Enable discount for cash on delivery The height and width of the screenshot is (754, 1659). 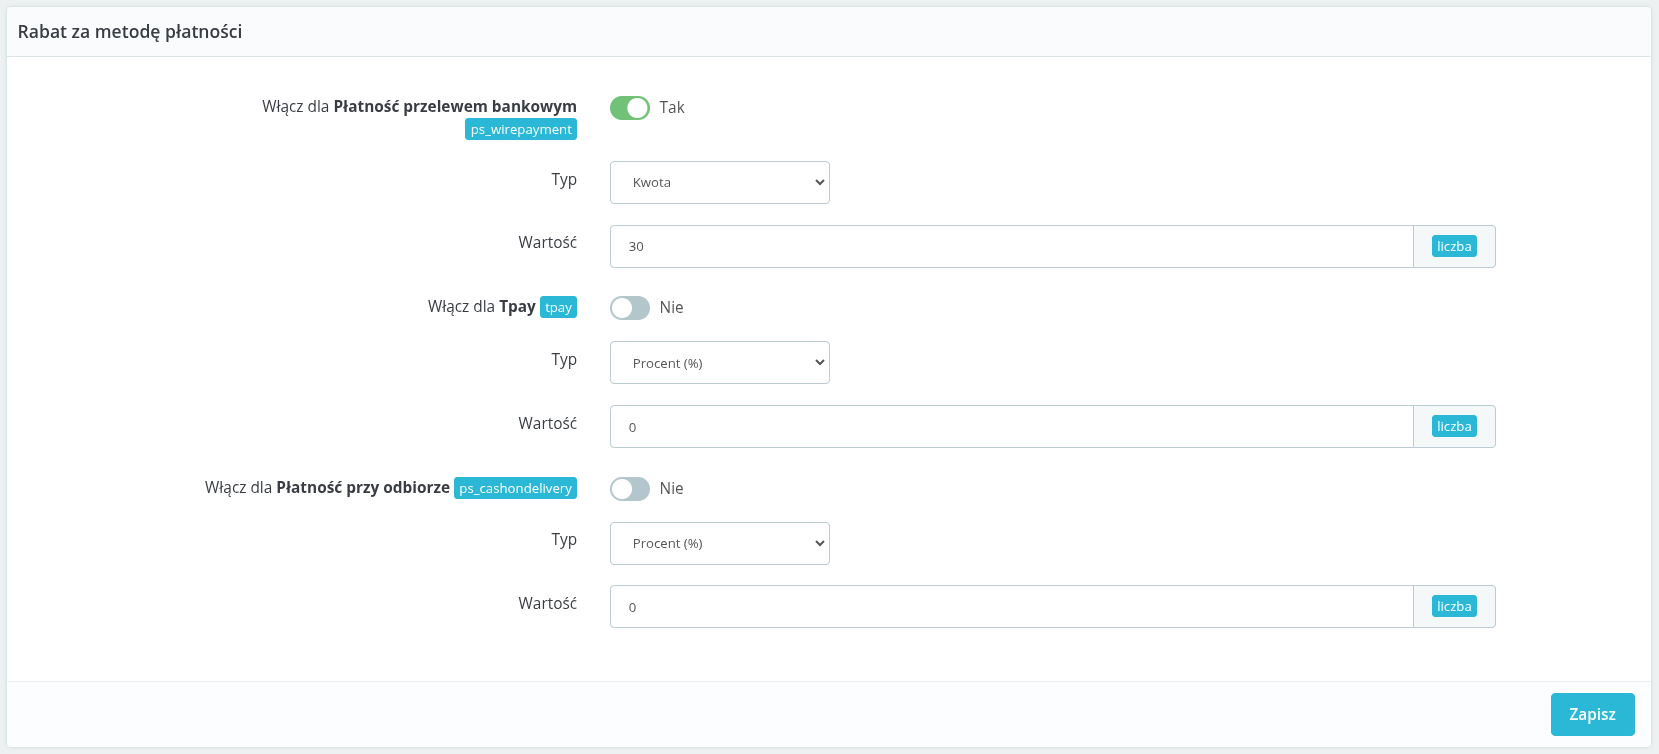click(629, 489)
